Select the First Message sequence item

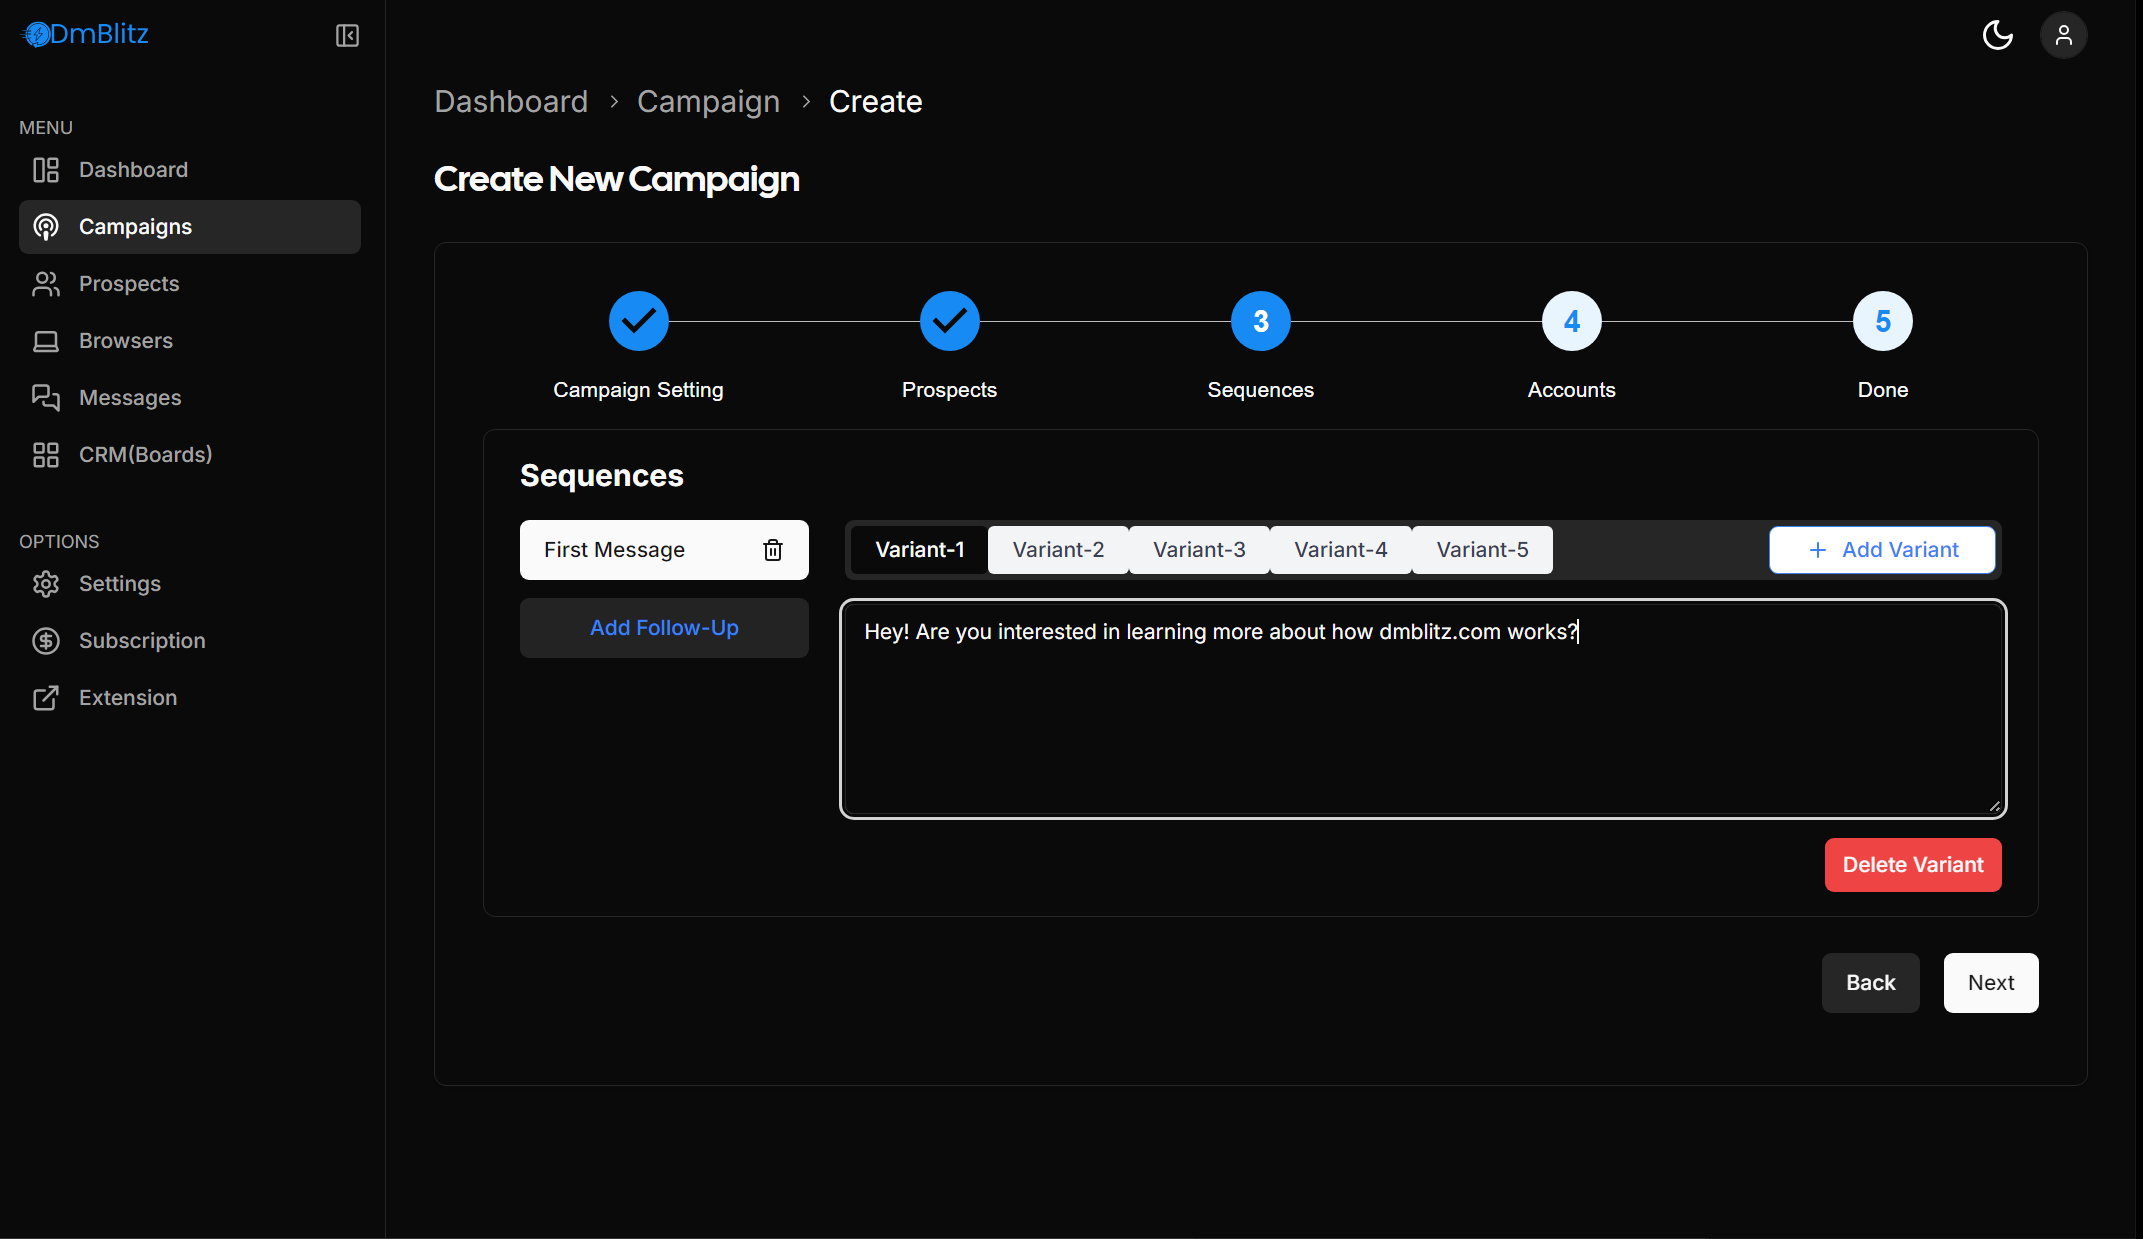click(664, 550)
